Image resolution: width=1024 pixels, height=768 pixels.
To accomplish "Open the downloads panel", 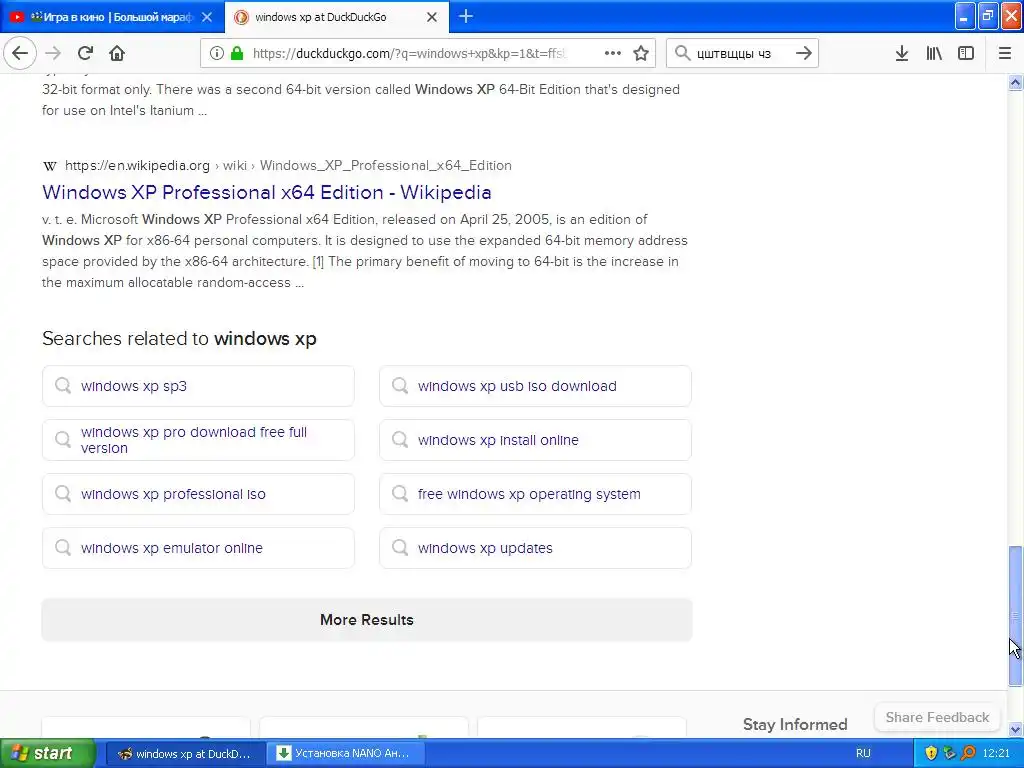I will point(901,54).
